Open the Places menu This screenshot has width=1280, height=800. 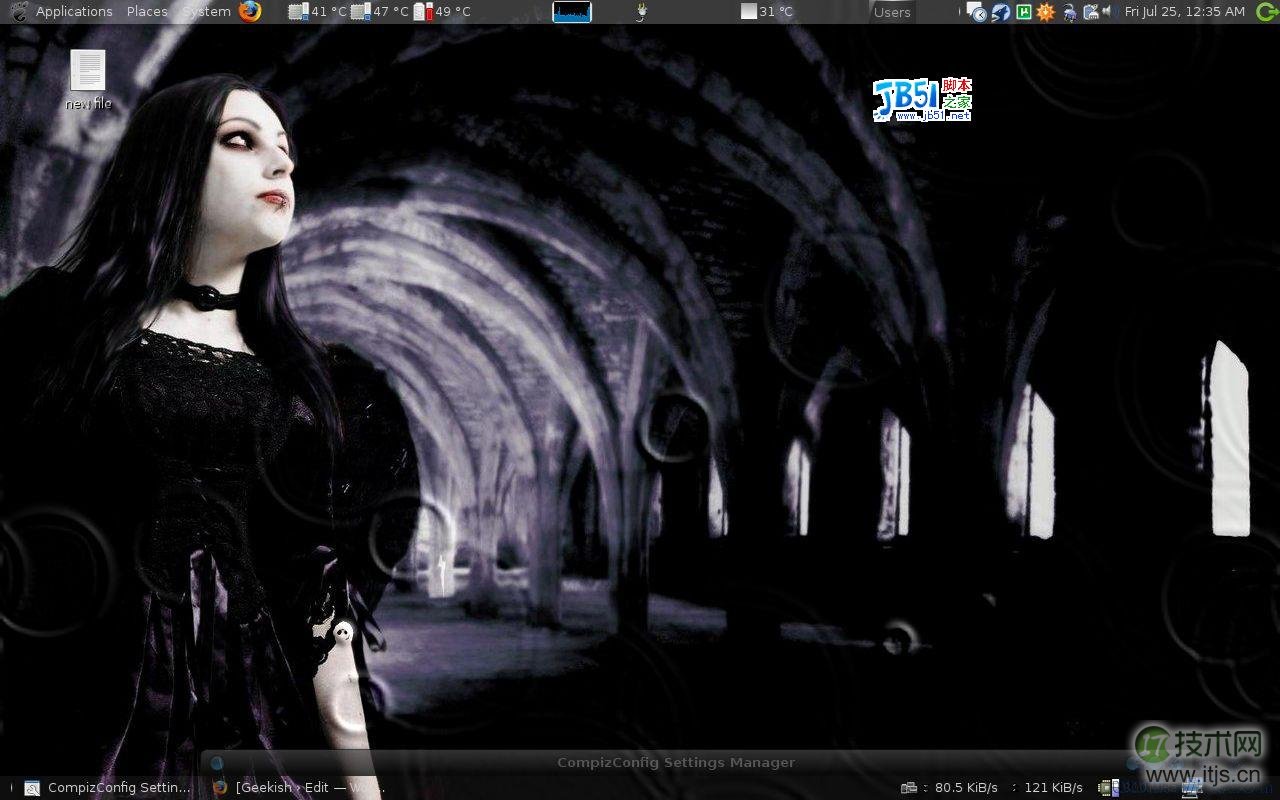[x=147, y=12]
